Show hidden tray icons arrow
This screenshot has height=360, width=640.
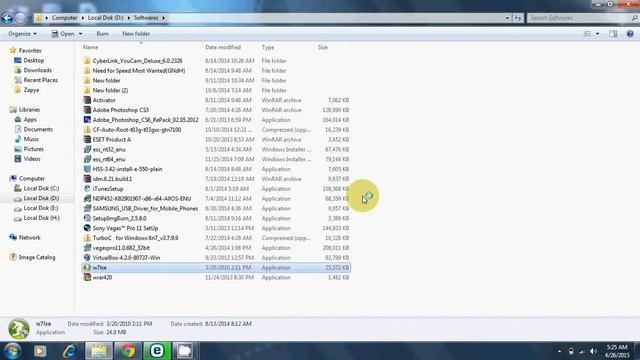tap(559, 351)
